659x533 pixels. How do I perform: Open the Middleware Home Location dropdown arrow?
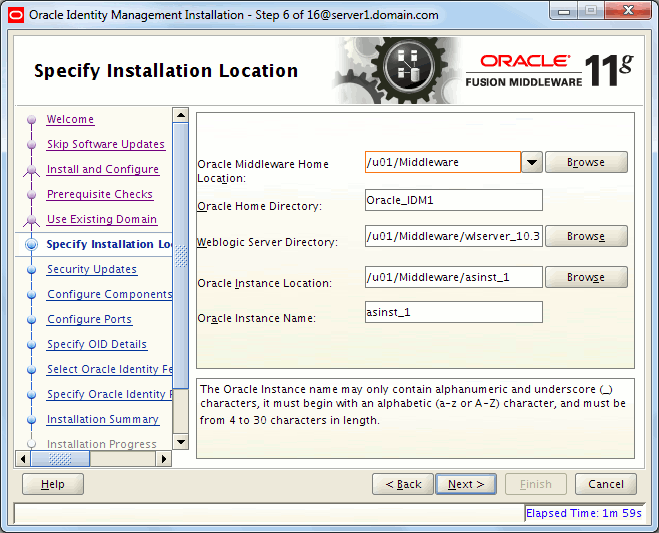[532, 162]
